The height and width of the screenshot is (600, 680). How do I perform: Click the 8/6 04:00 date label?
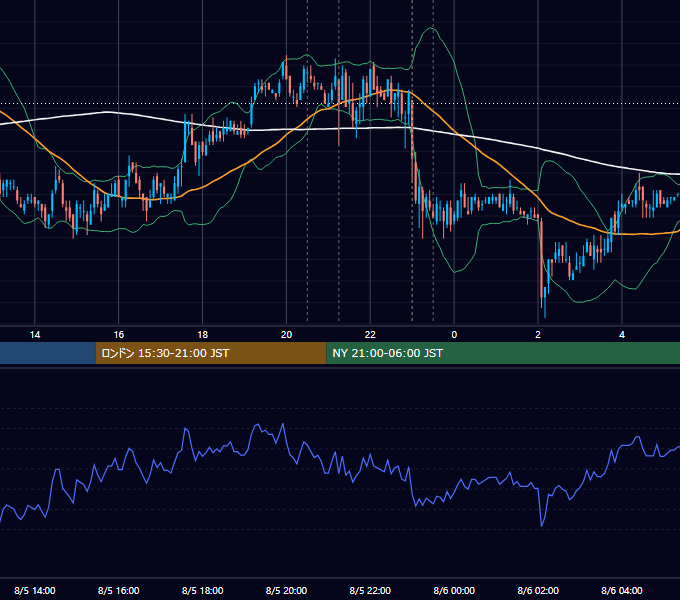point(622,590)
